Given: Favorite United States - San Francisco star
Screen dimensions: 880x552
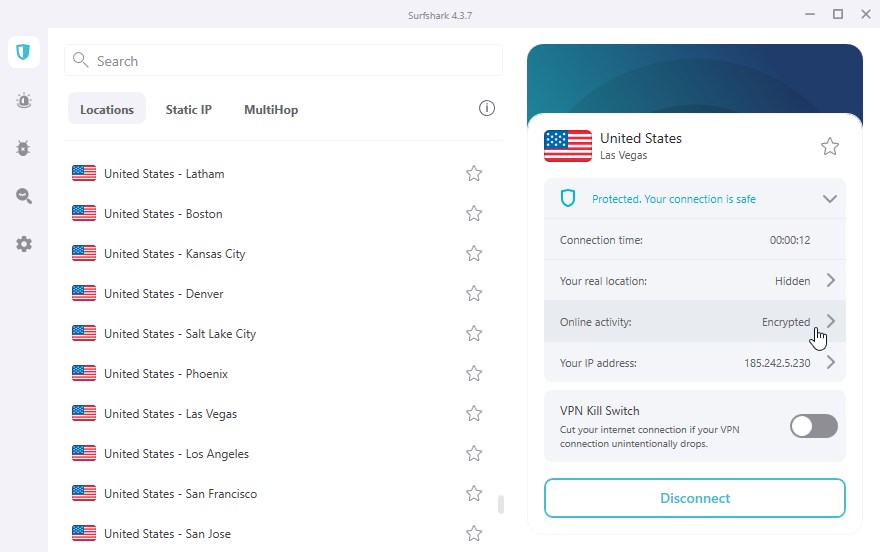Looking at the screenshot, I should (474, 494).
